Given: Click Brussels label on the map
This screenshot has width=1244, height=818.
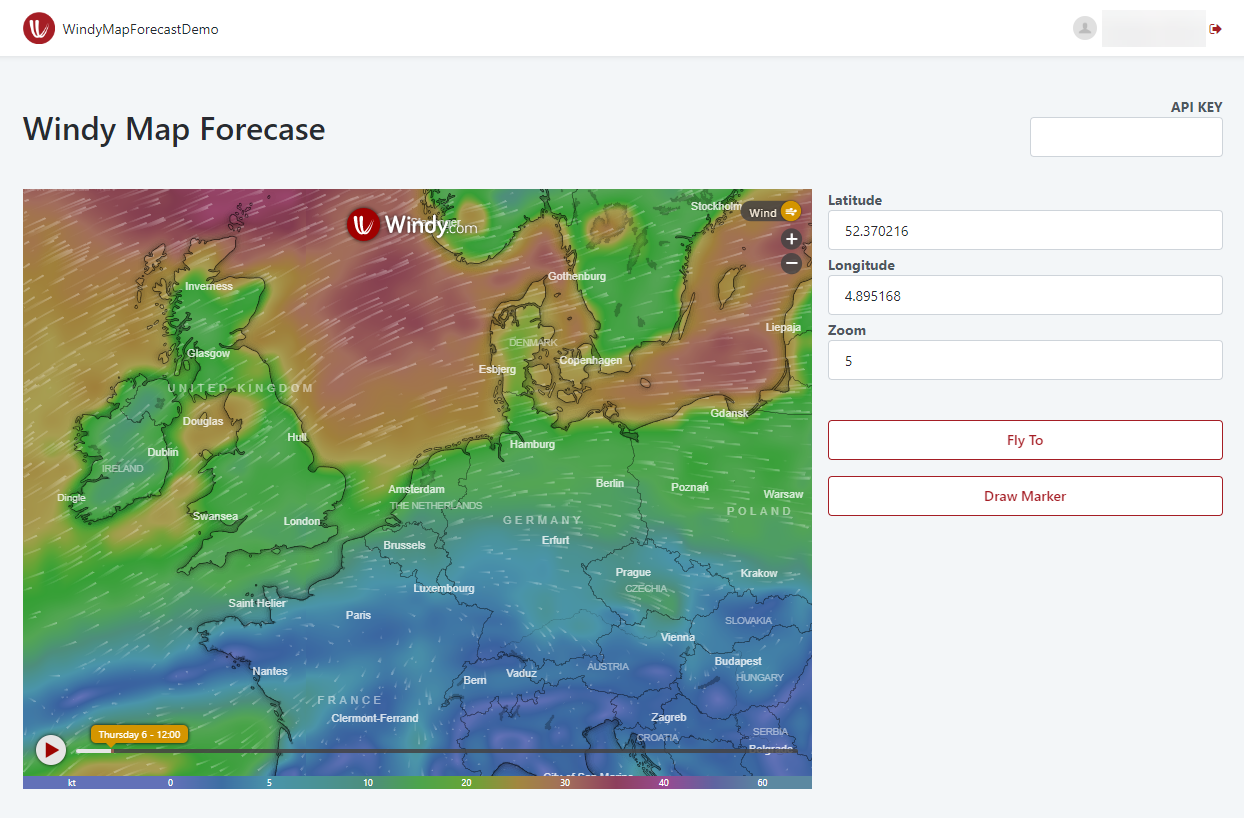Looking at the screenshot, I should click(x=404, y=545).
